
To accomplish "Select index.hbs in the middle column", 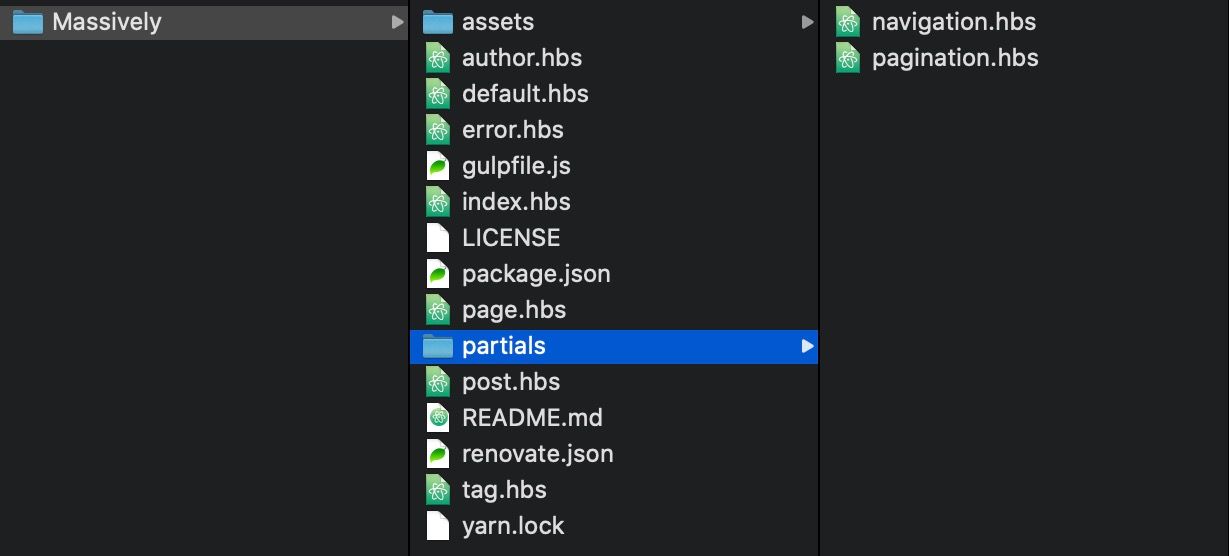I will pos(516,202).
